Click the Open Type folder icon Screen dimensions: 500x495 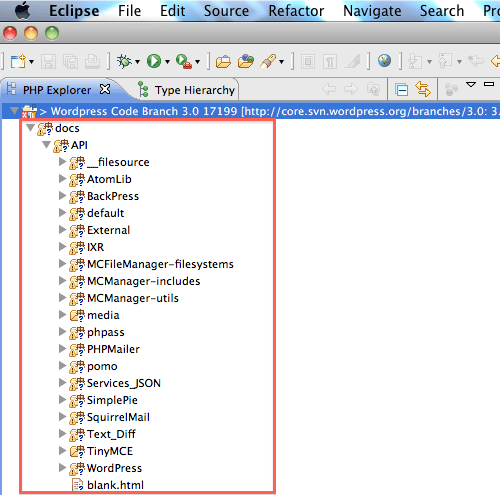point(223,62)
